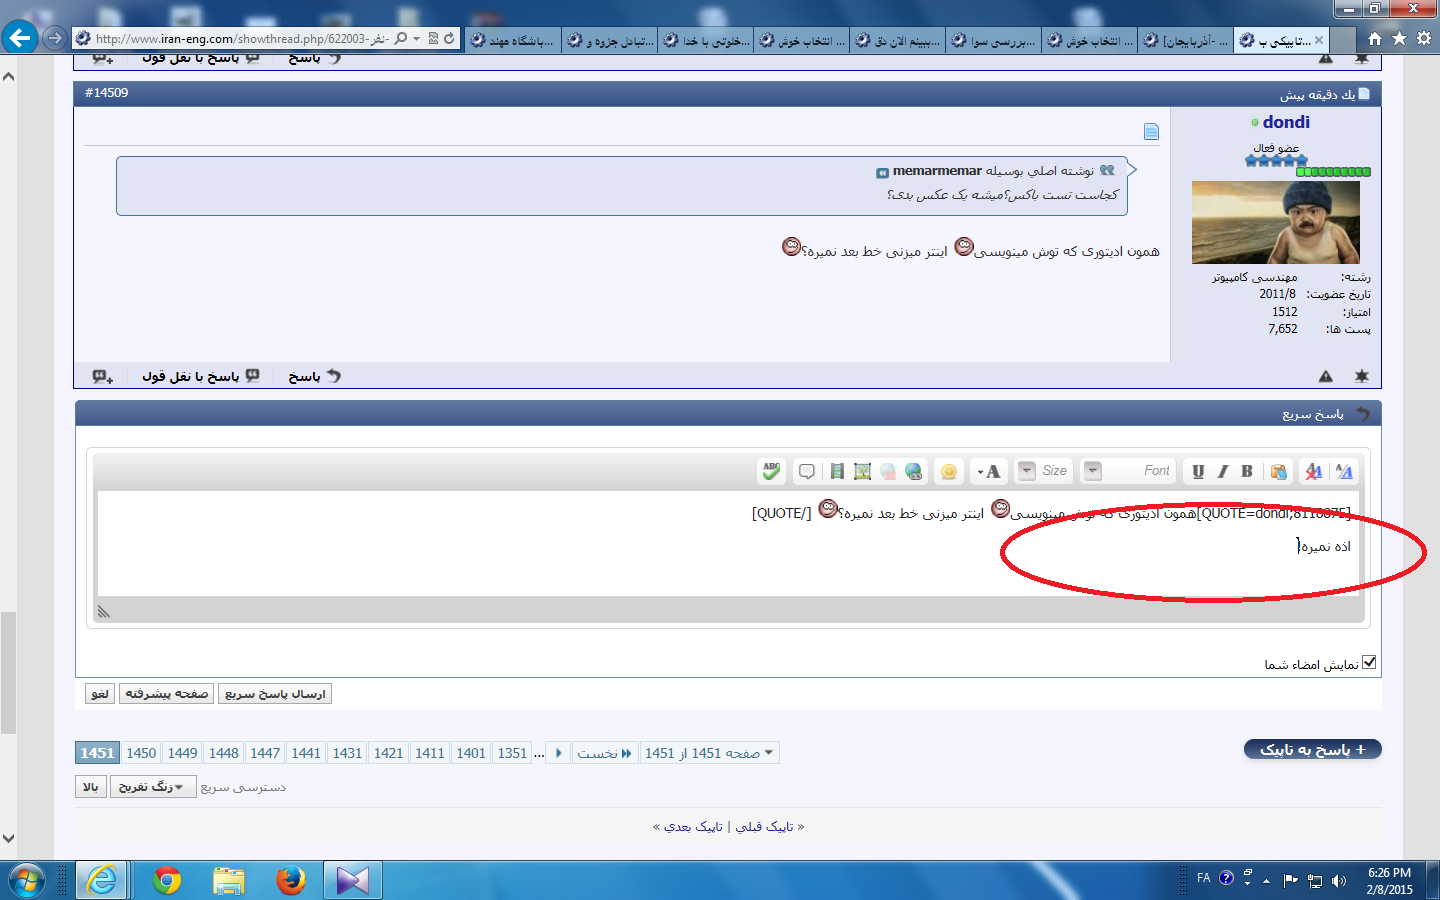Open the quick access رنگ تفریح dropdown

tap(152, 787)
